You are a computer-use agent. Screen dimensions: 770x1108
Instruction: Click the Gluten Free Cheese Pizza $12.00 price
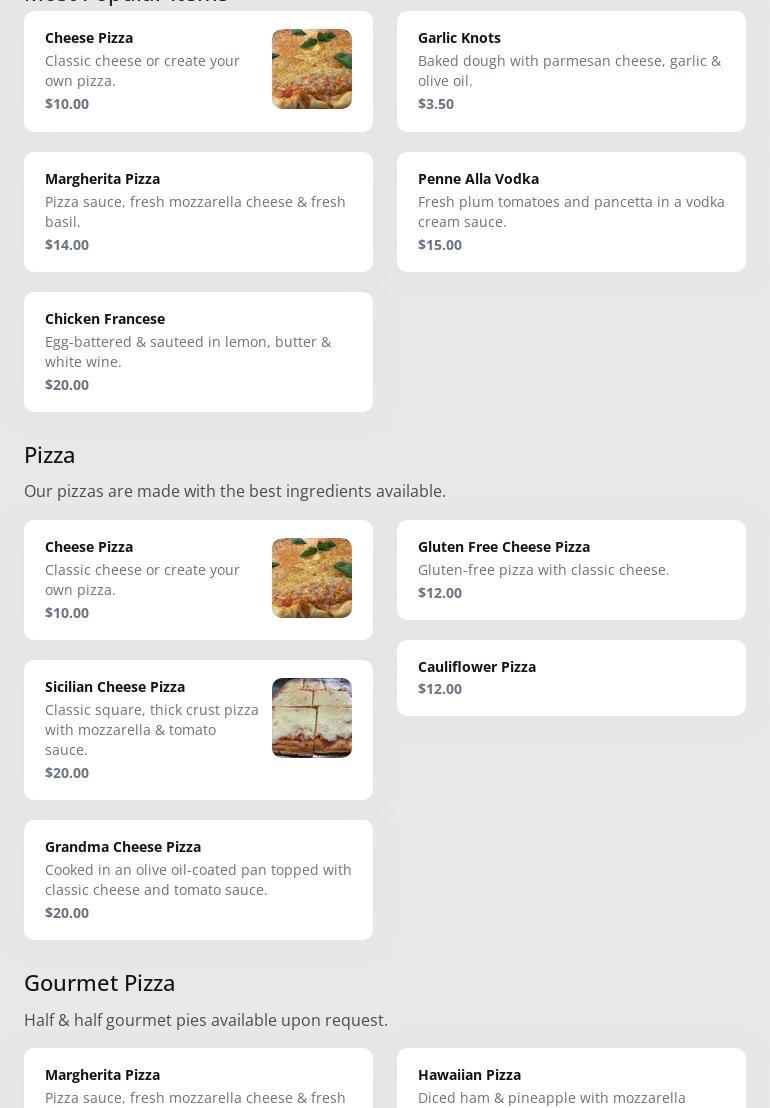[440, 593]
